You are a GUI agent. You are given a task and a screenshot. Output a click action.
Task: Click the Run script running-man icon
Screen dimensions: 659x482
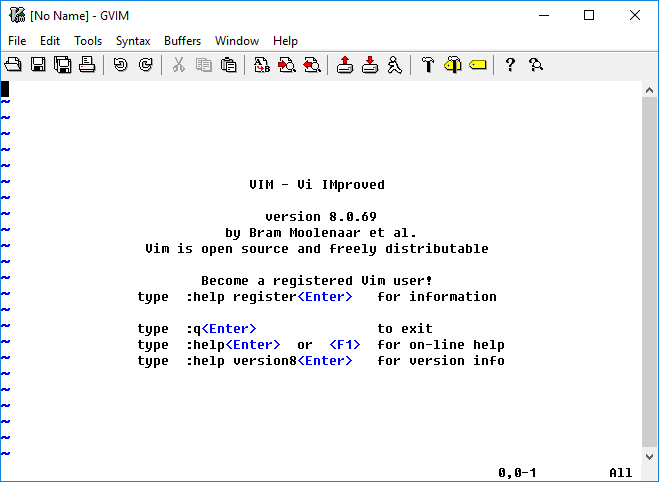pos(395,65)
